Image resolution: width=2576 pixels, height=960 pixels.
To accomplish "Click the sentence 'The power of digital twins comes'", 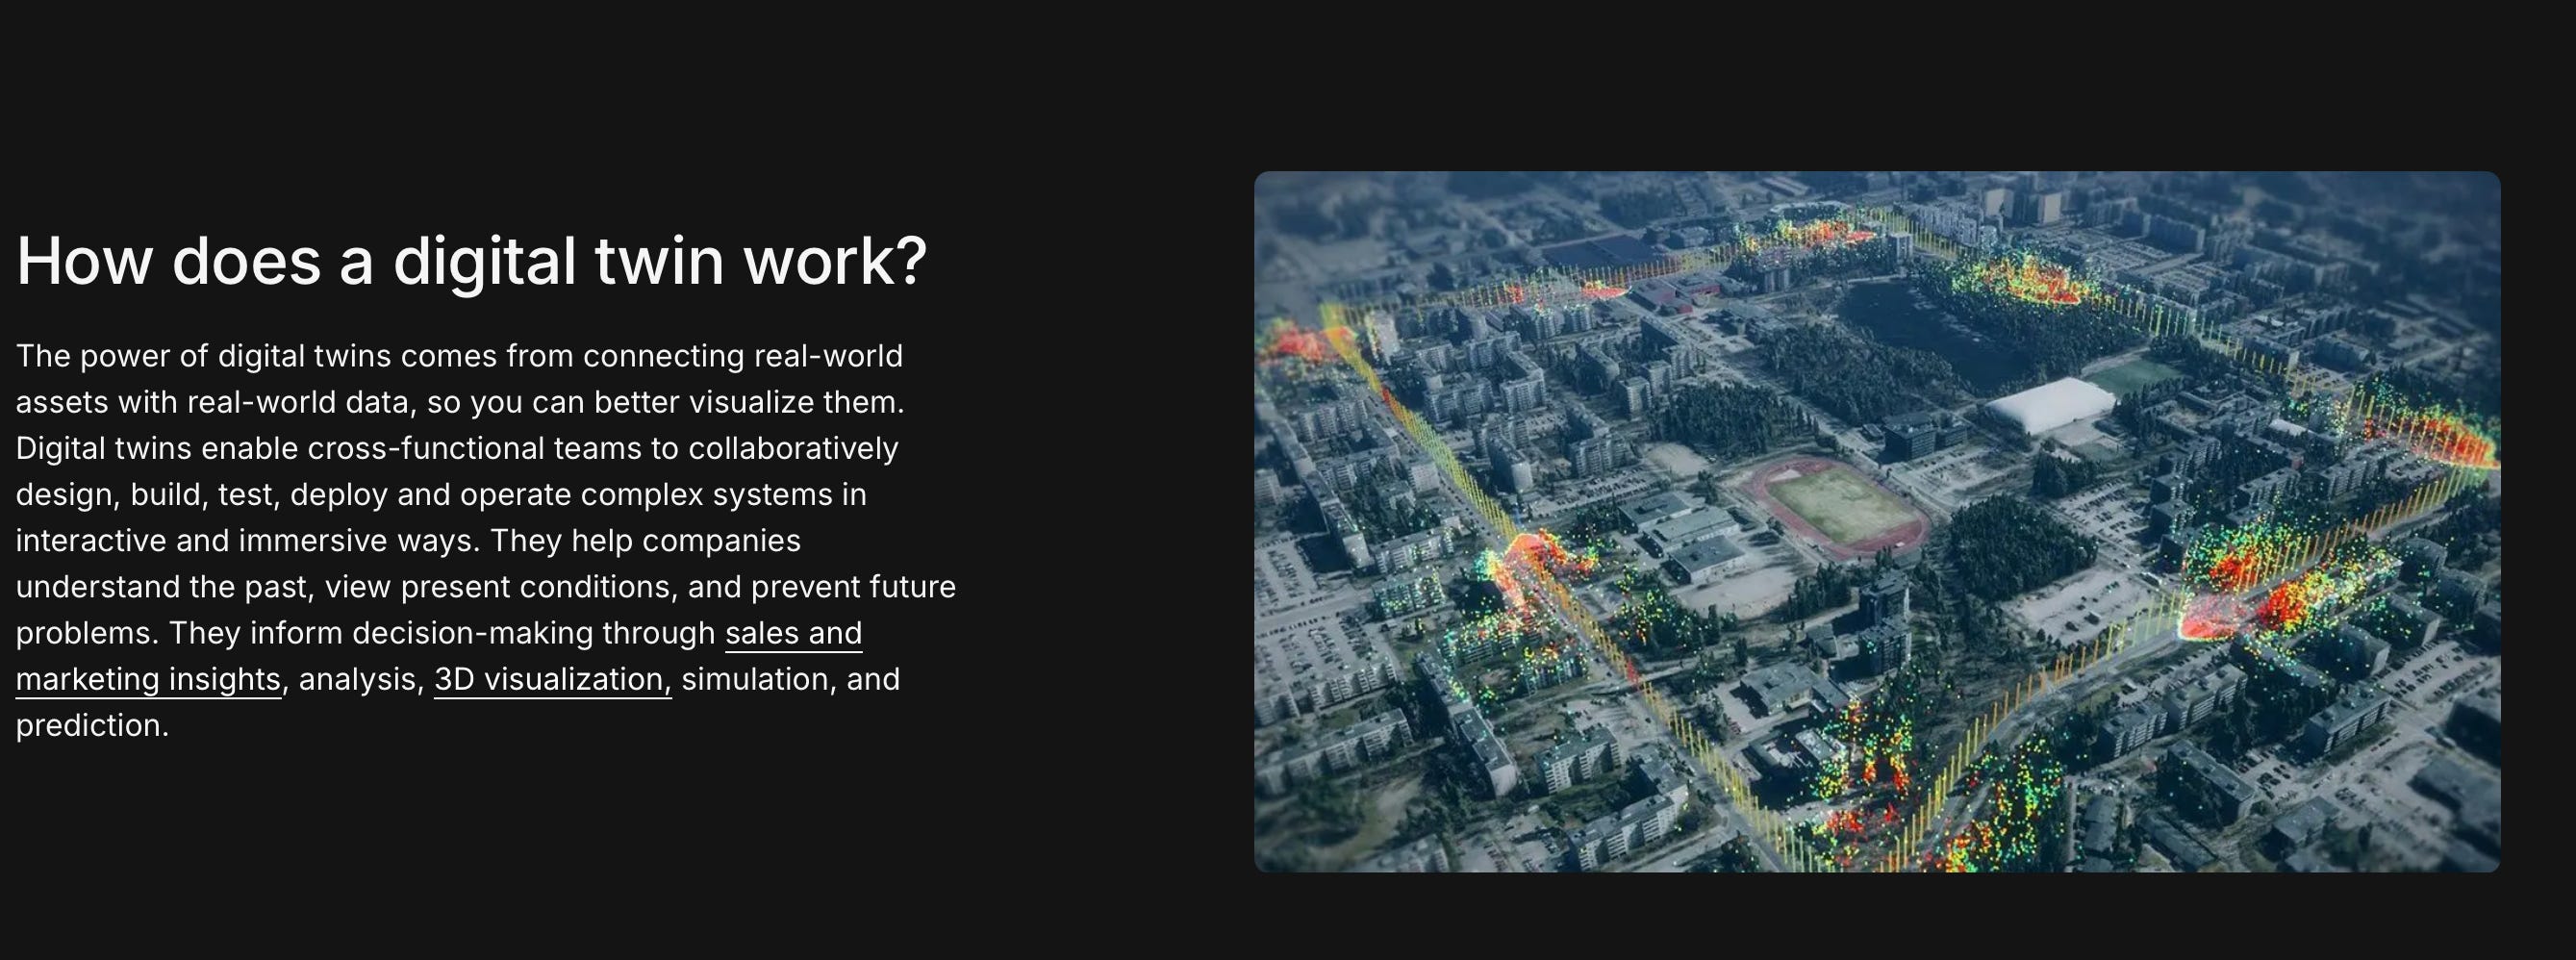I will pyautogui.click(x=256, y=356).
